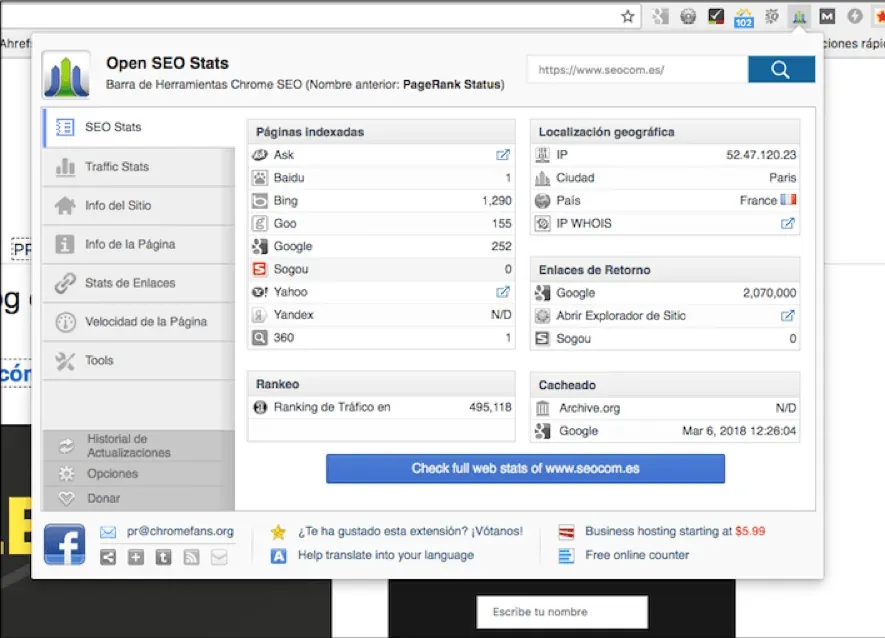The image size is (885, 638).
Task: Open Historial de Actualizaciones
Action: [139, 445]
